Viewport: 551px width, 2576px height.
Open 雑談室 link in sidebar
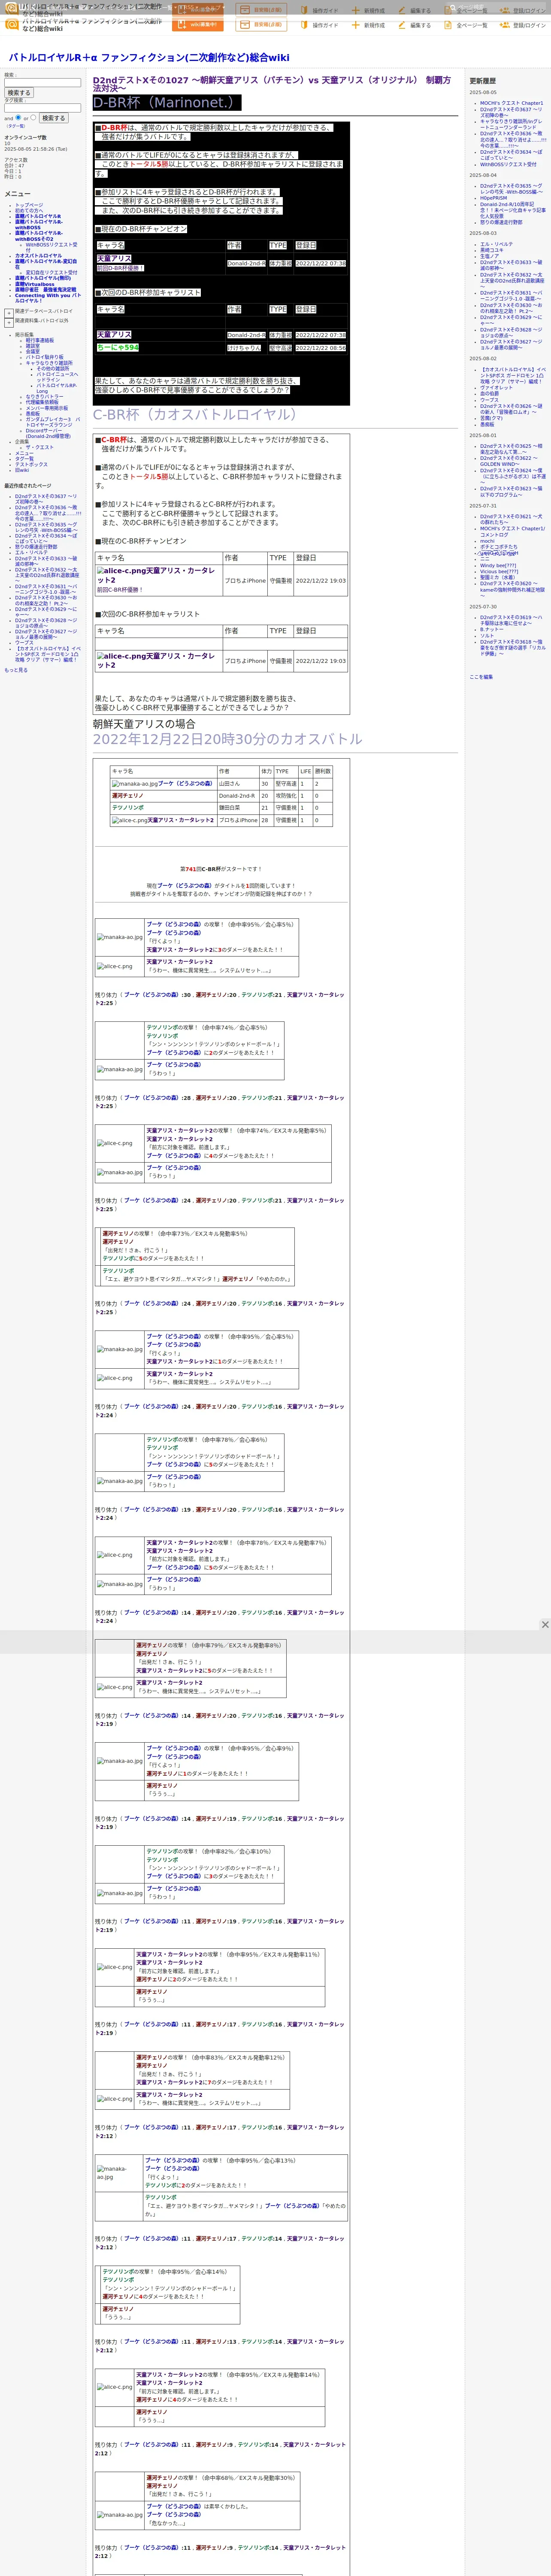point(33,346)
